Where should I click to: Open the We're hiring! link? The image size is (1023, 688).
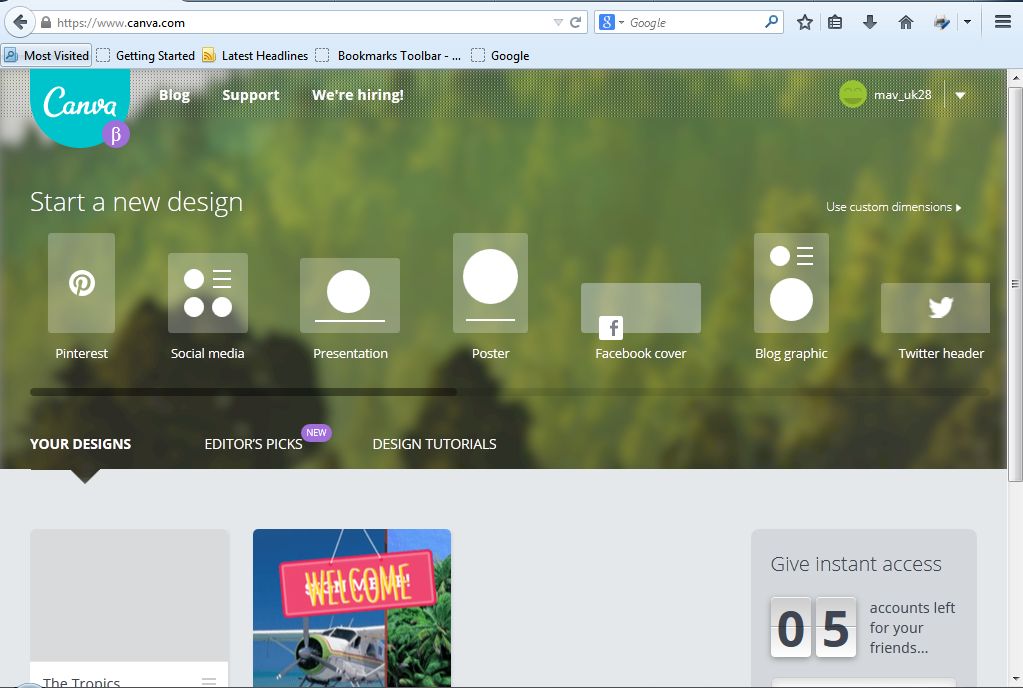[357, 95]
